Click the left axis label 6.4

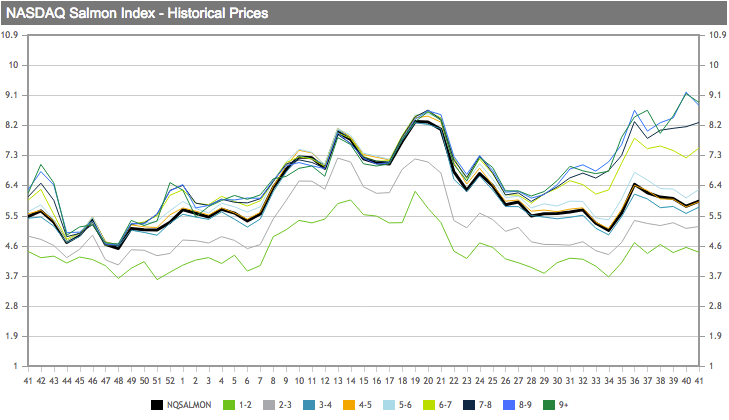click(11, 185)
